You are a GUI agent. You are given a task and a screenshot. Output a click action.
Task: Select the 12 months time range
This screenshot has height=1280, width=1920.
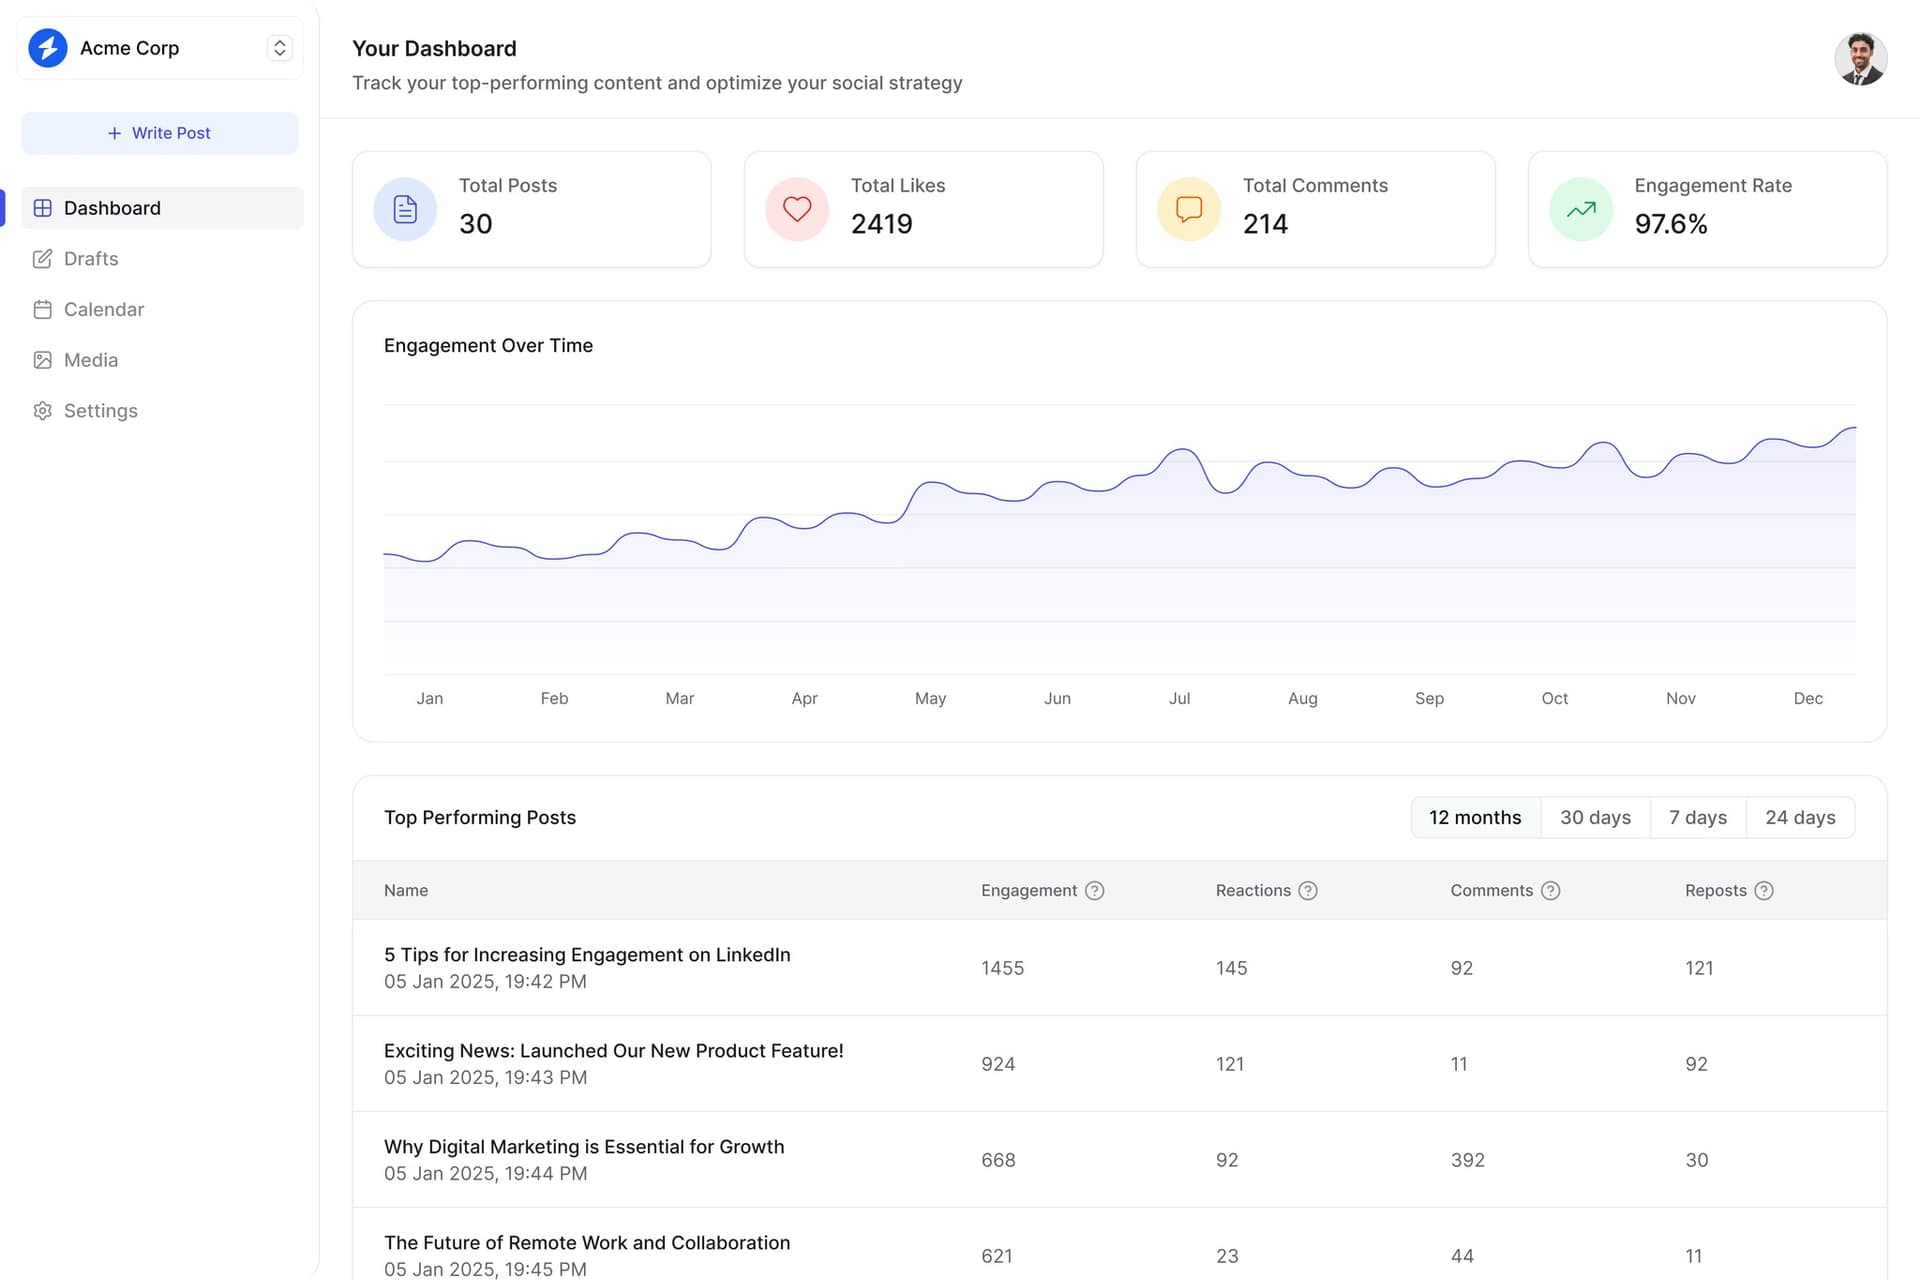(x=1475, y=818)
